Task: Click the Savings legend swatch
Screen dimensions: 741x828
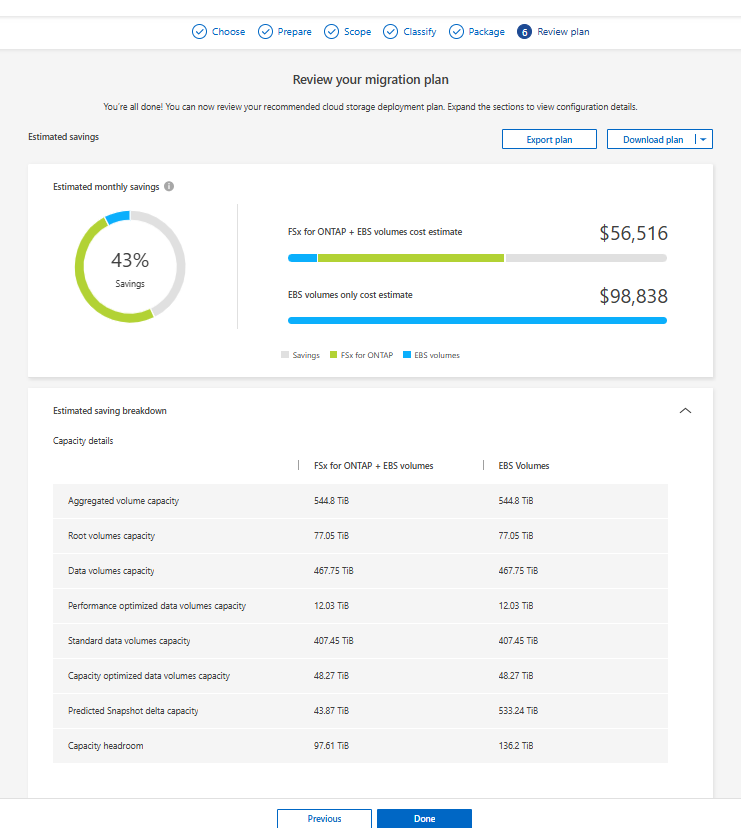Action: [x=286, y=354]
